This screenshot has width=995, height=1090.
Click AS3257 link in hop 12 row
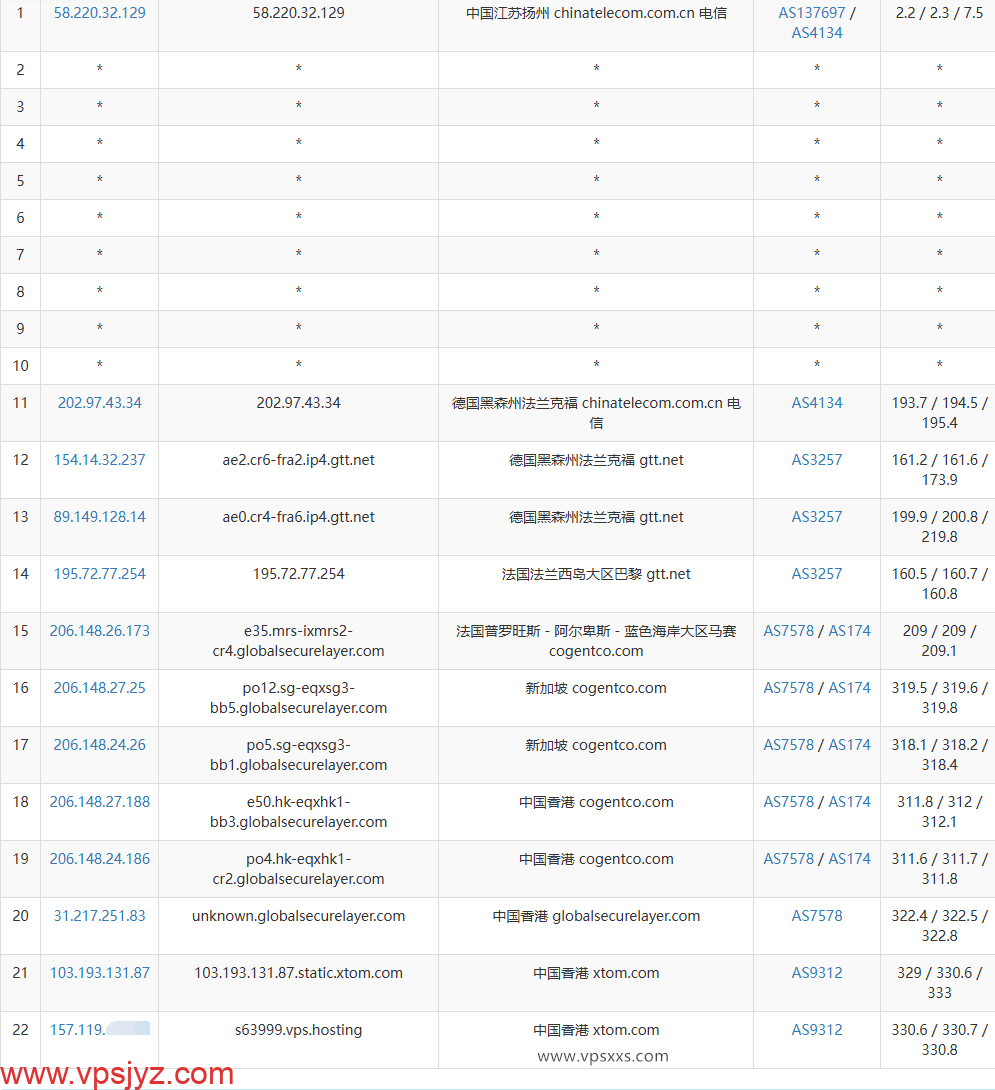coord(817,460)
